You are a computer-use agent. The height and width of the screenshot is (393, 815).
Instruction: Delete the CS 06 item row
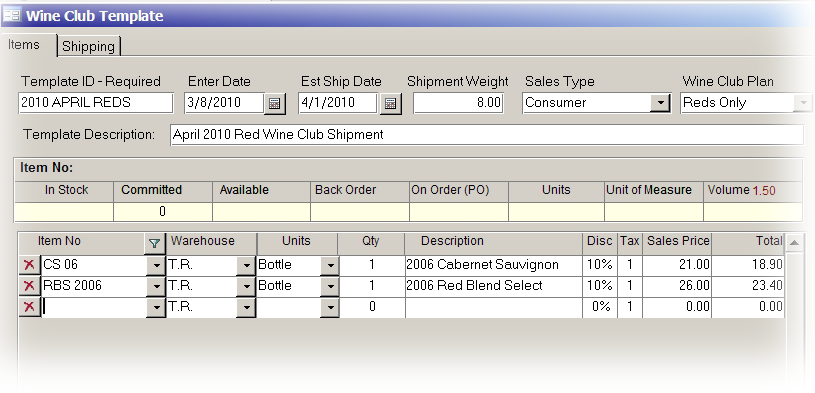tap(29, 265)
